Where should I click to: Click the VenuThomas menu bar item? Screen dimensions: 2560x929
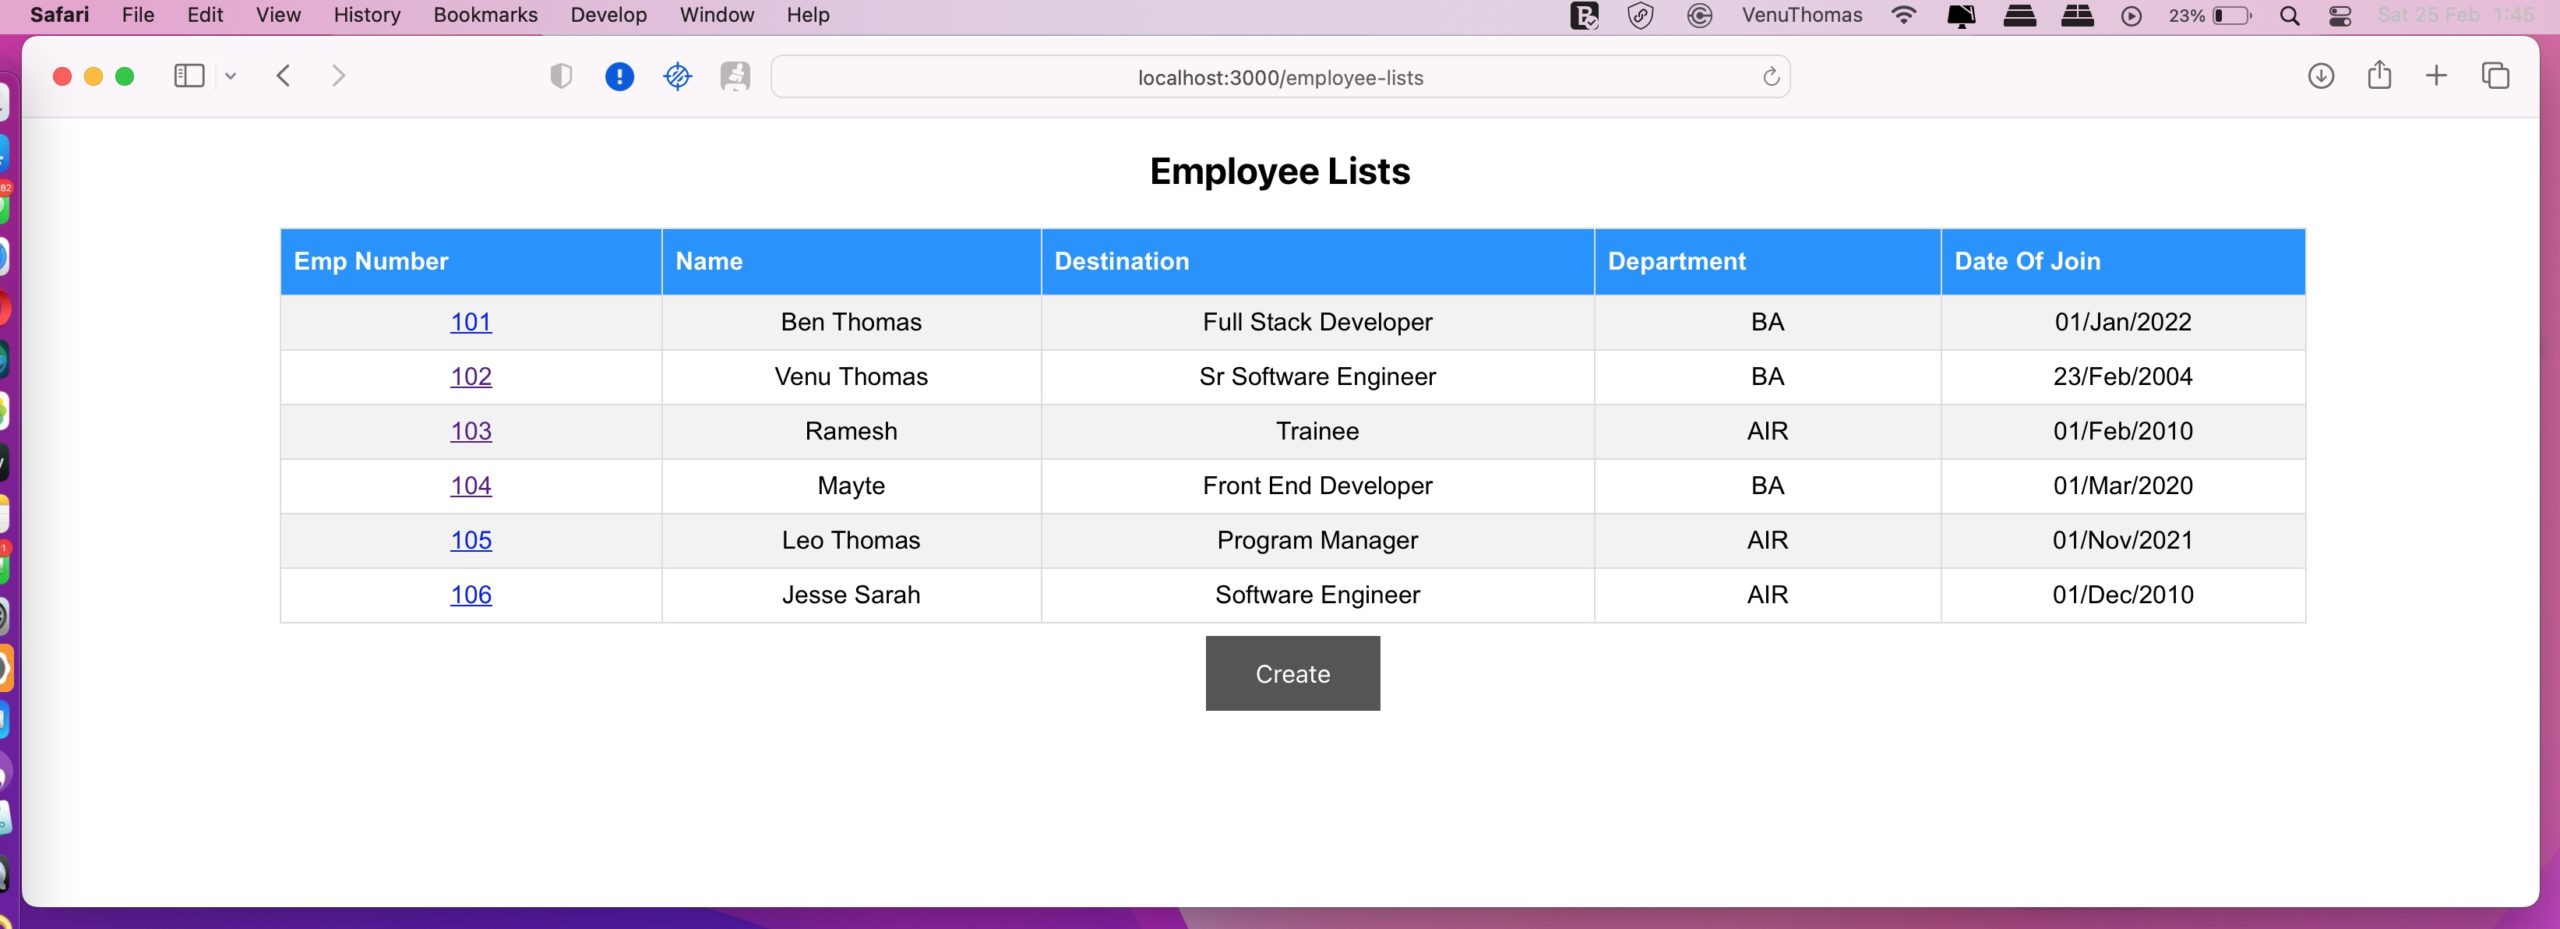(1802, 15)
